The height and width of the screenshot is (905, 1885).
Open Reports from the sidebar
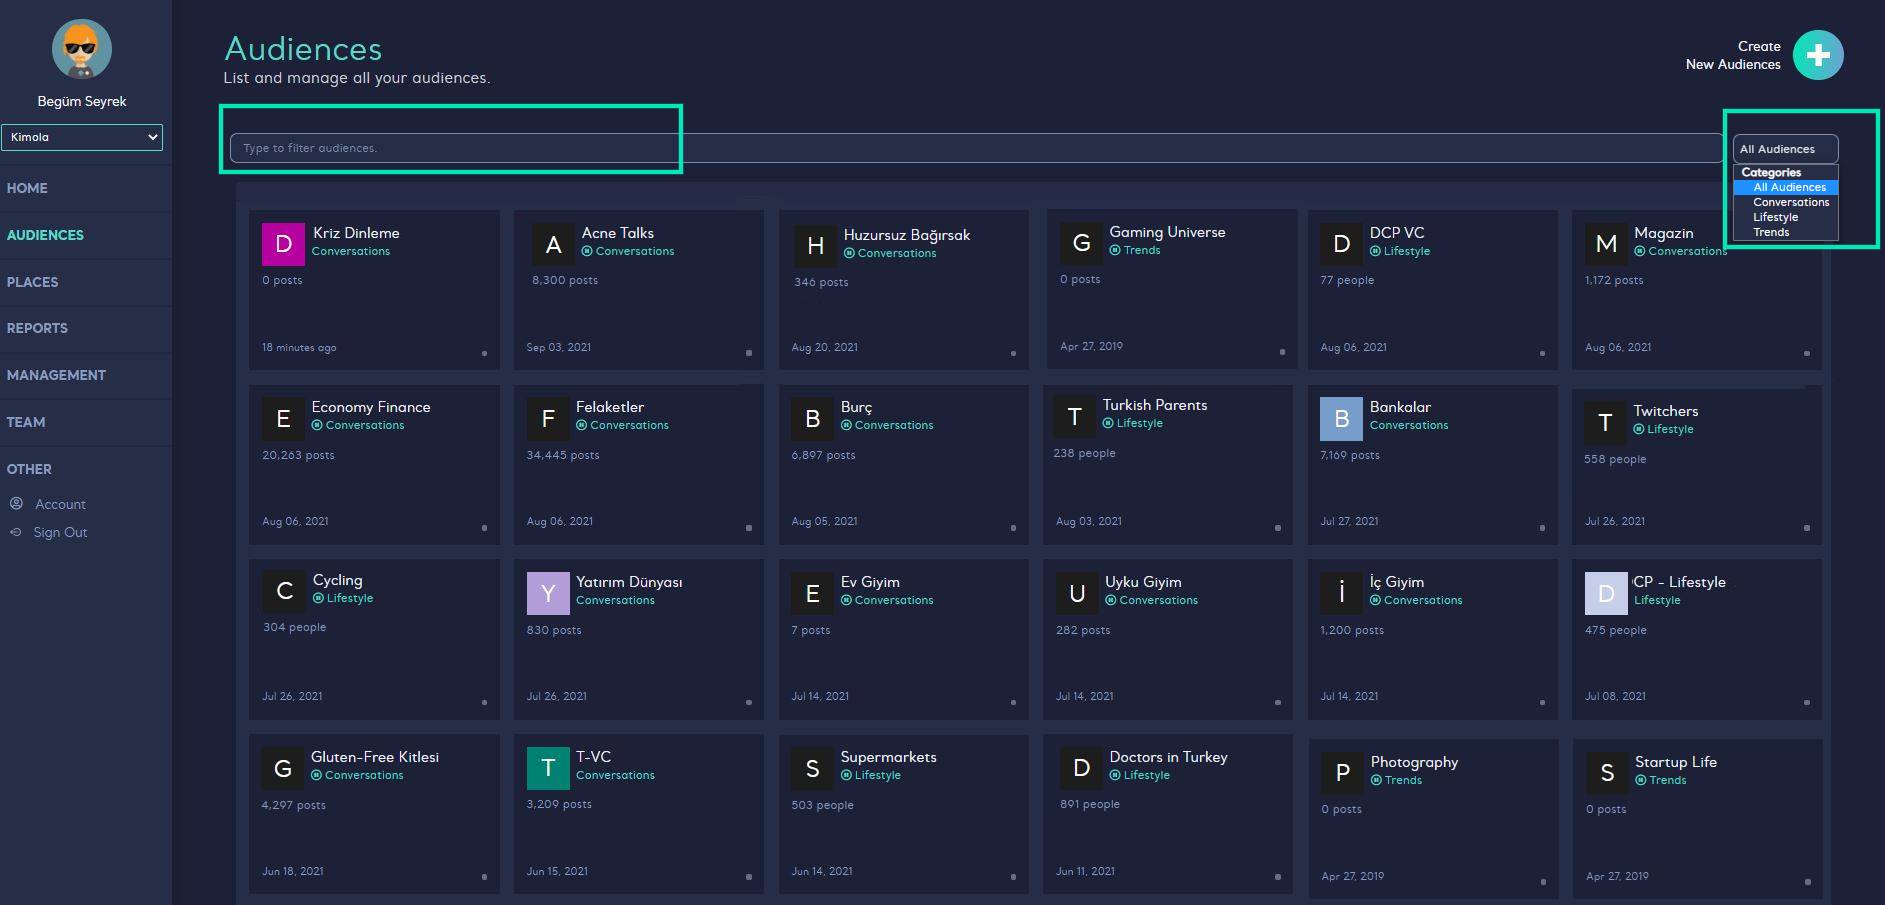37,328
